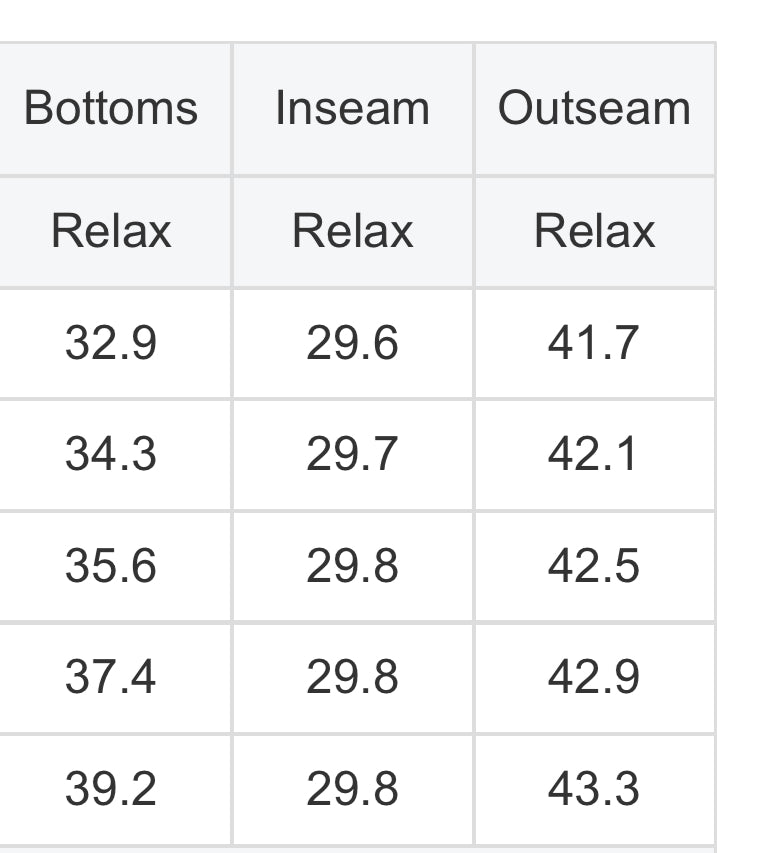Image resolution: width=758 pixels, height=853 pixels.
Task: Select the Relax subheader under Bottoms
Action: [x=111, y=232]
